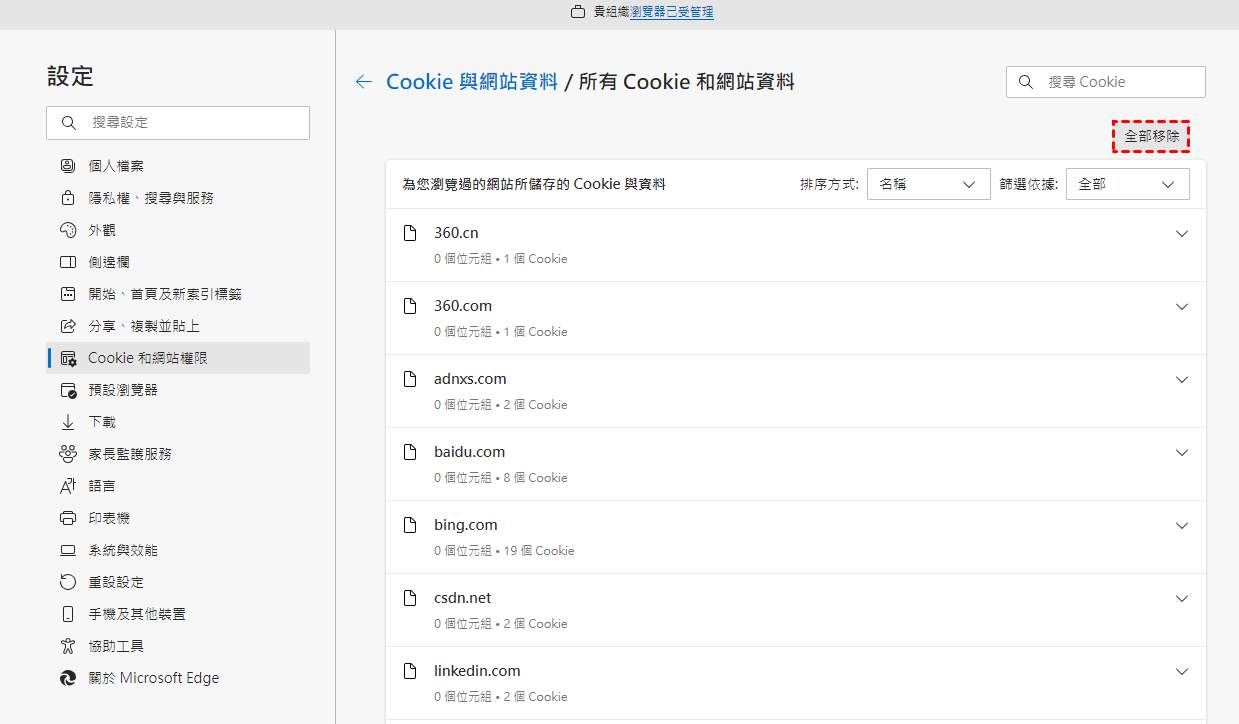Image resolution: width=1239 pixels, height=724 pixels.
Task: Click the "19 個 Cookie" count text
Action: (539, 551)
